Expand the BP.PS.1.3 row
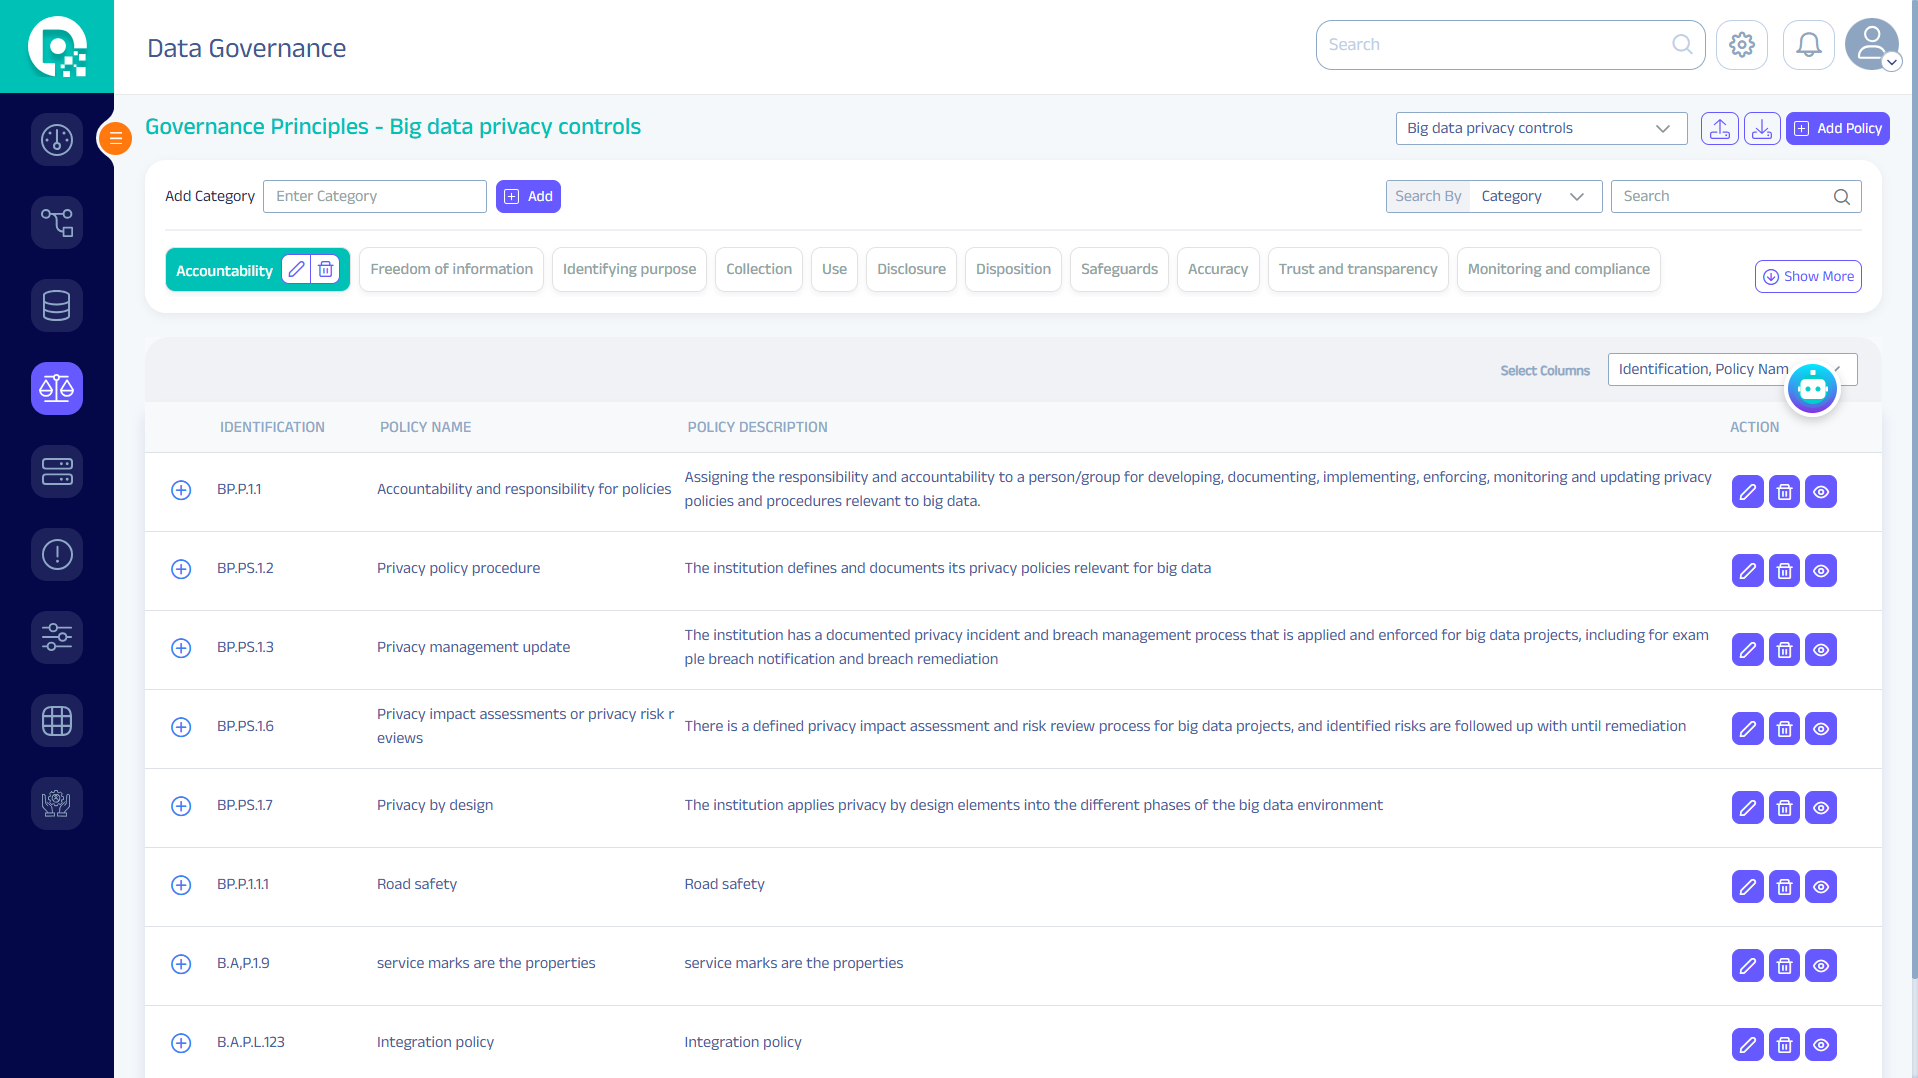This screenshot has width=1918, height=1078. (181, 648)
